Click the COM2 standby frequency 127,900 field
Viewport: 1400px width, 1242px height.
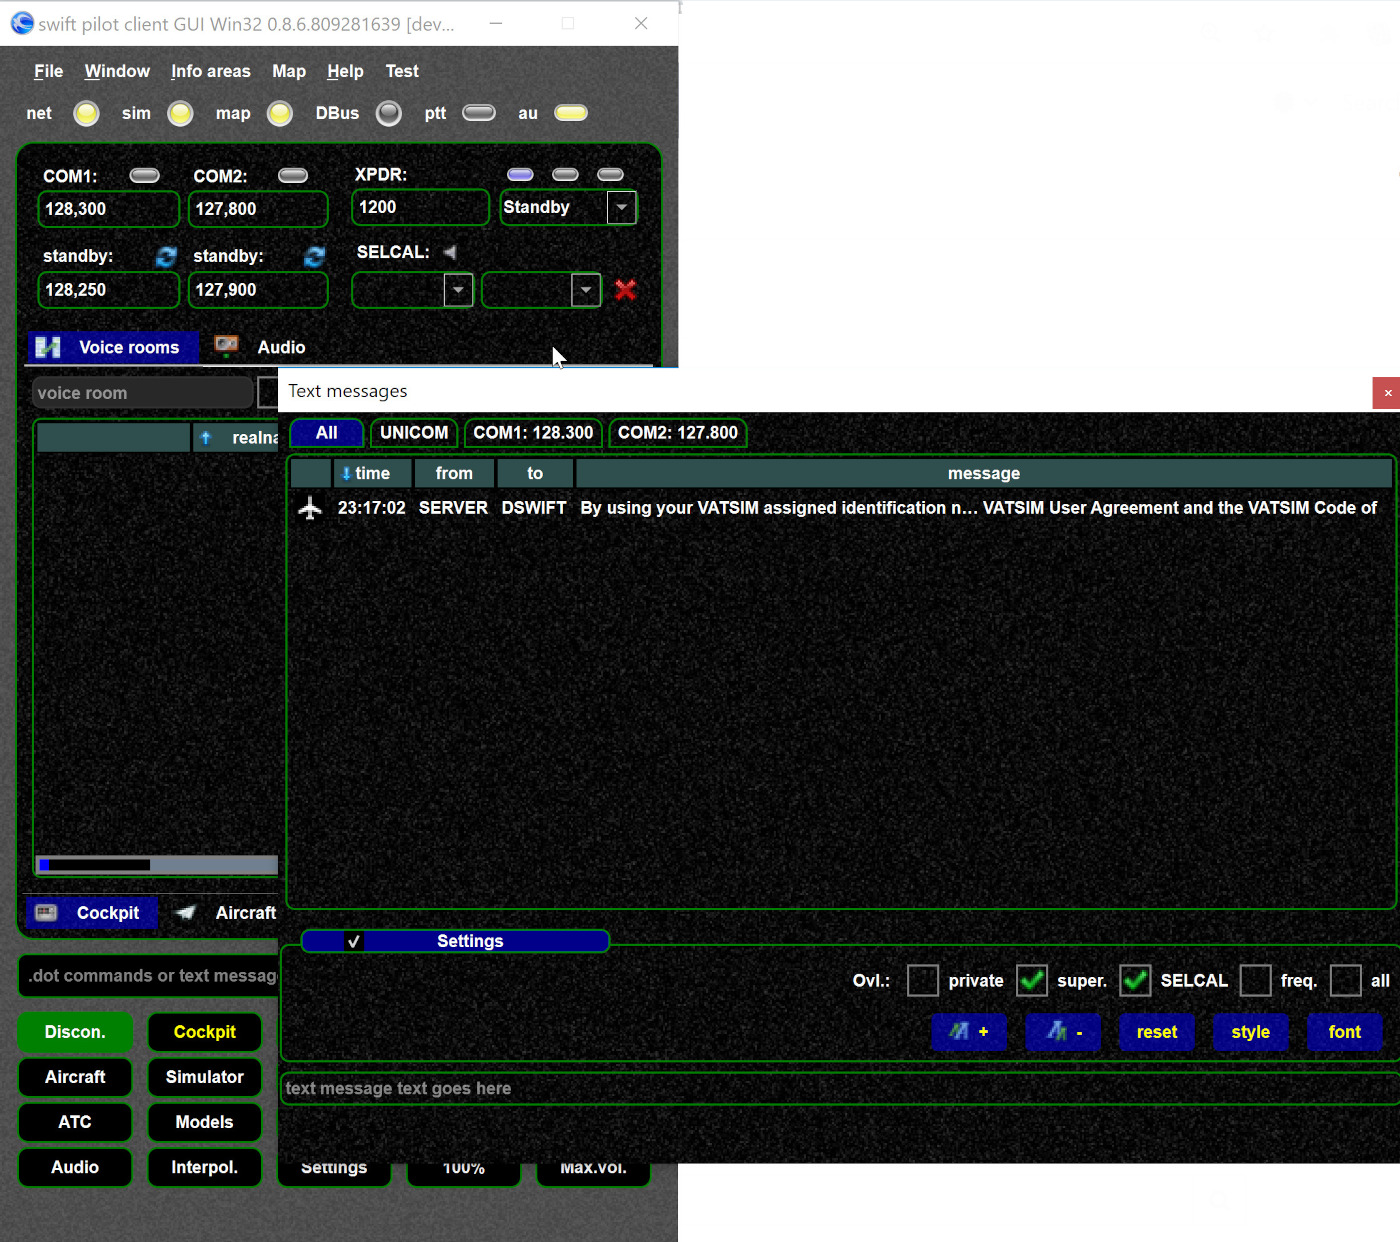tap(258, 290)
